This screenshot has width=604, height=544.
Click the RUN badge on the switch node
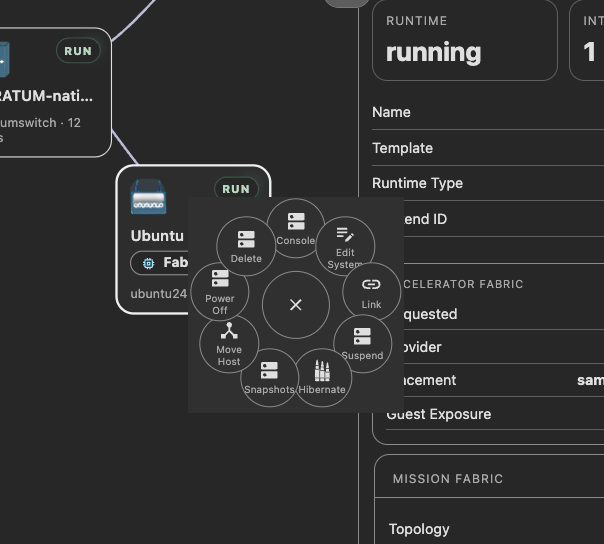78,51
